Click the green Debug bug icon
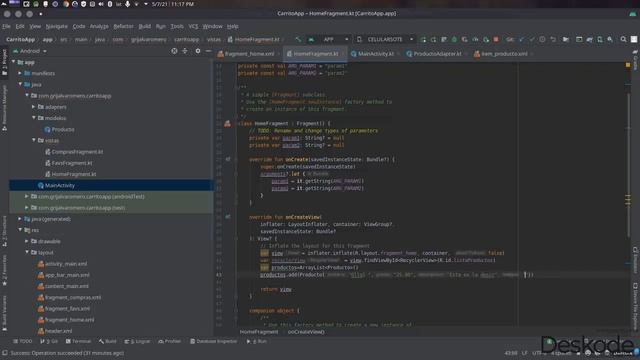This screenshot has height=360, width=640. [x=454, y=40]
